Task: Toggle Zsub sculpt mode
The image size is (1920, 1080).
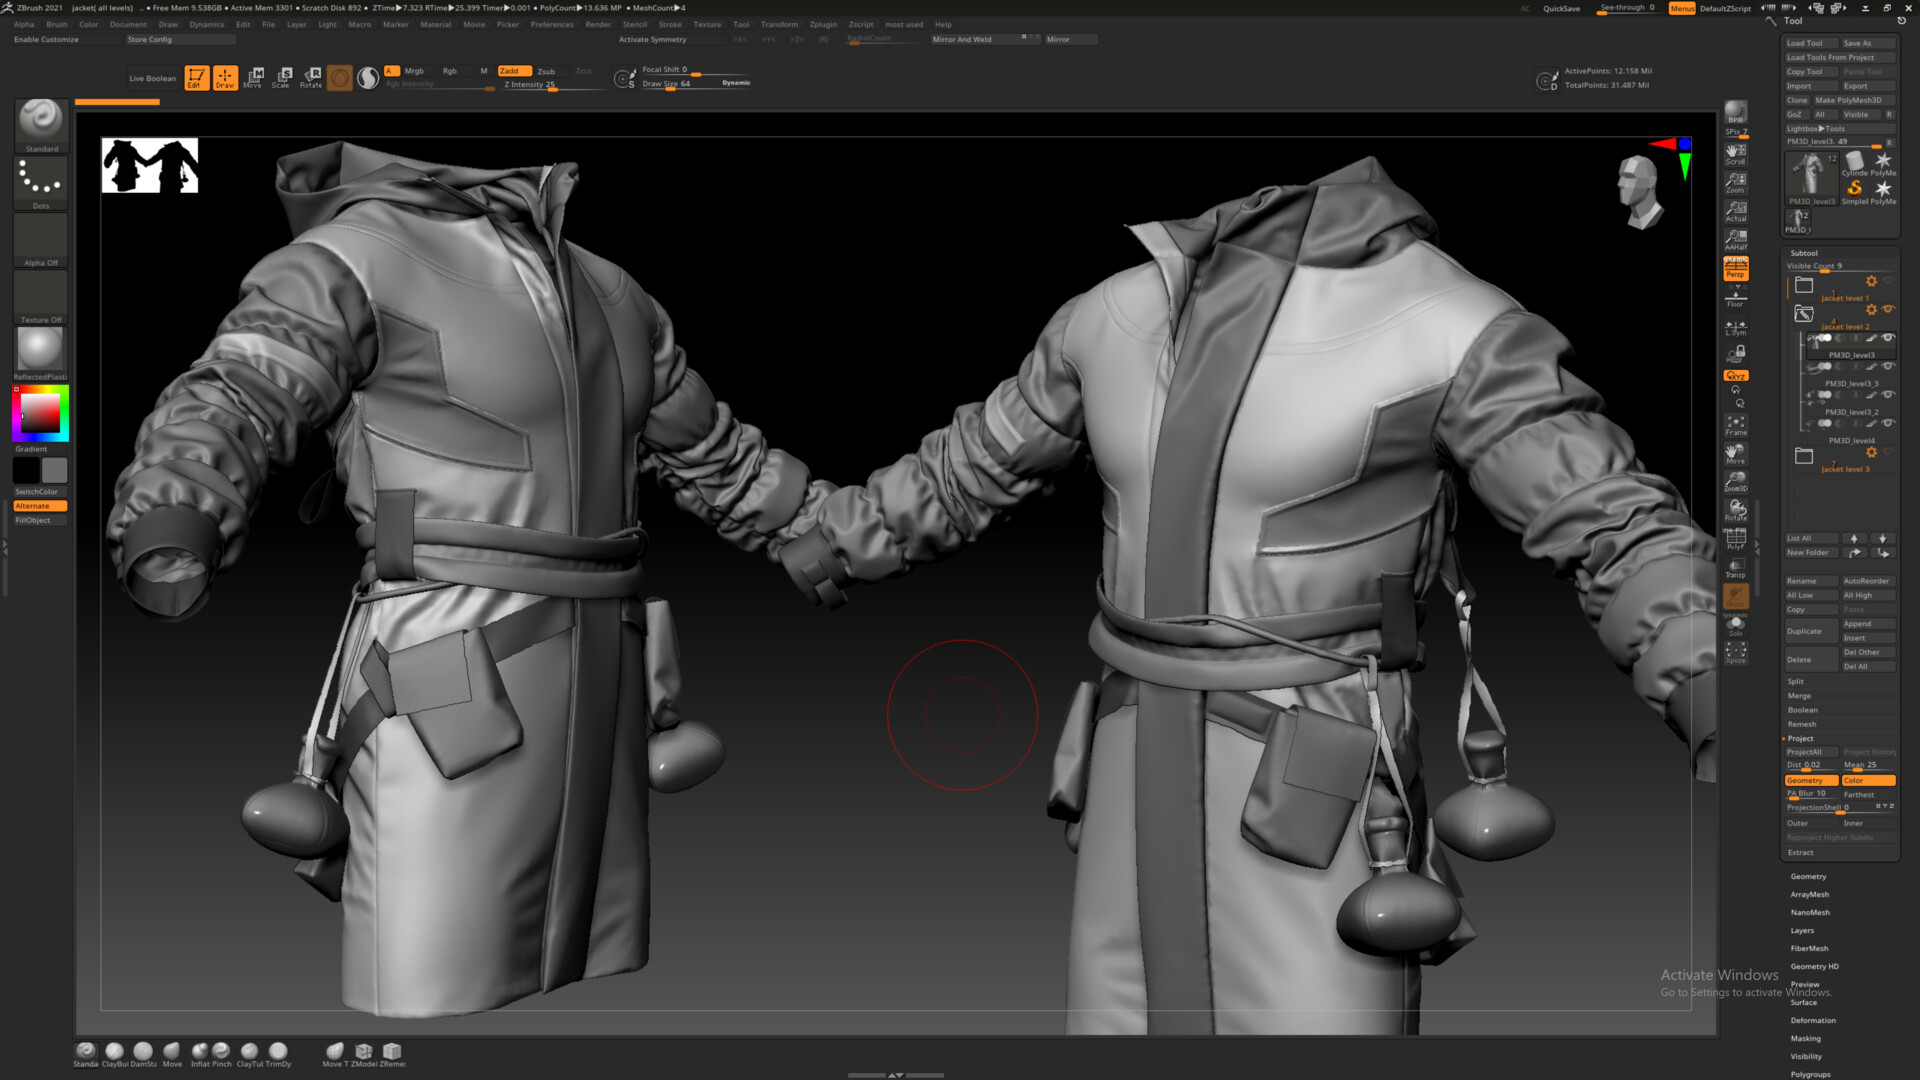Action: (546, 71)
